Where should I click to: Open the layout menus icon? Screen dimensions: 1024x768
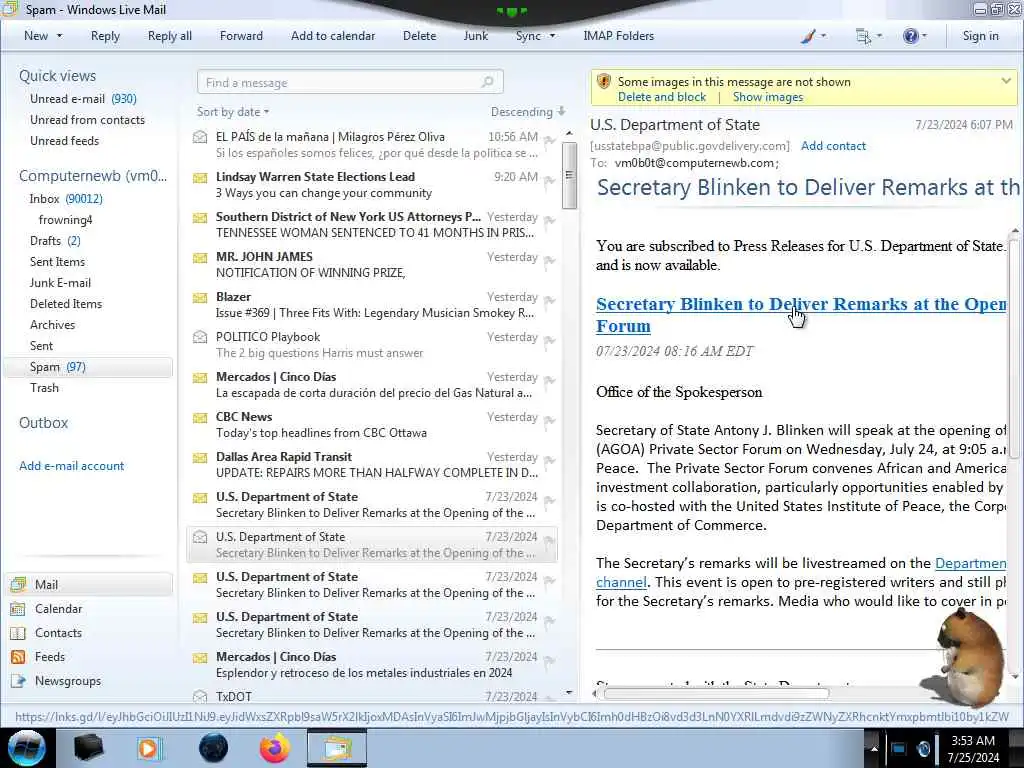point(863,37)
